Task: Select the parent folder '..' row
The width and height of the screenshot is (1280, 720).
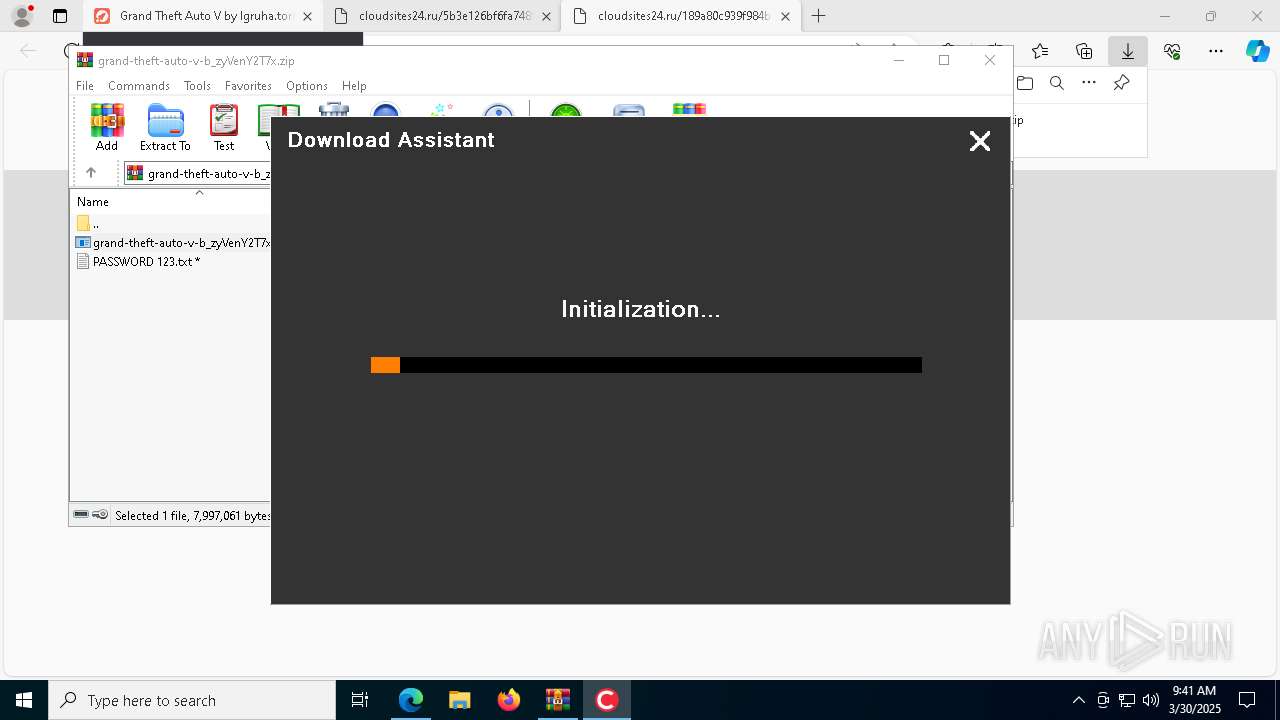Action: [x=171, y=224]
